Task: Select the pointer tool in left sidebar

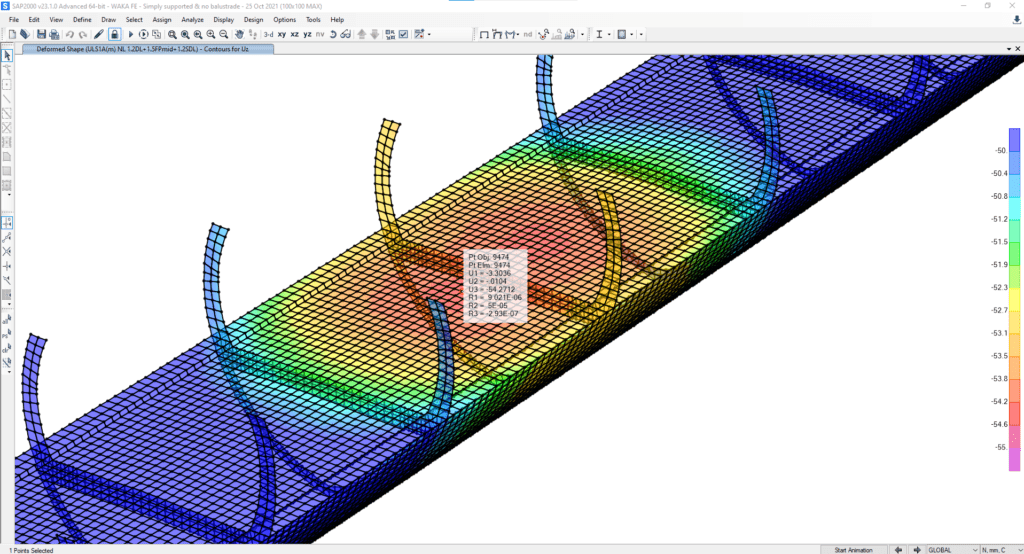Action: (x=7, y=55)
